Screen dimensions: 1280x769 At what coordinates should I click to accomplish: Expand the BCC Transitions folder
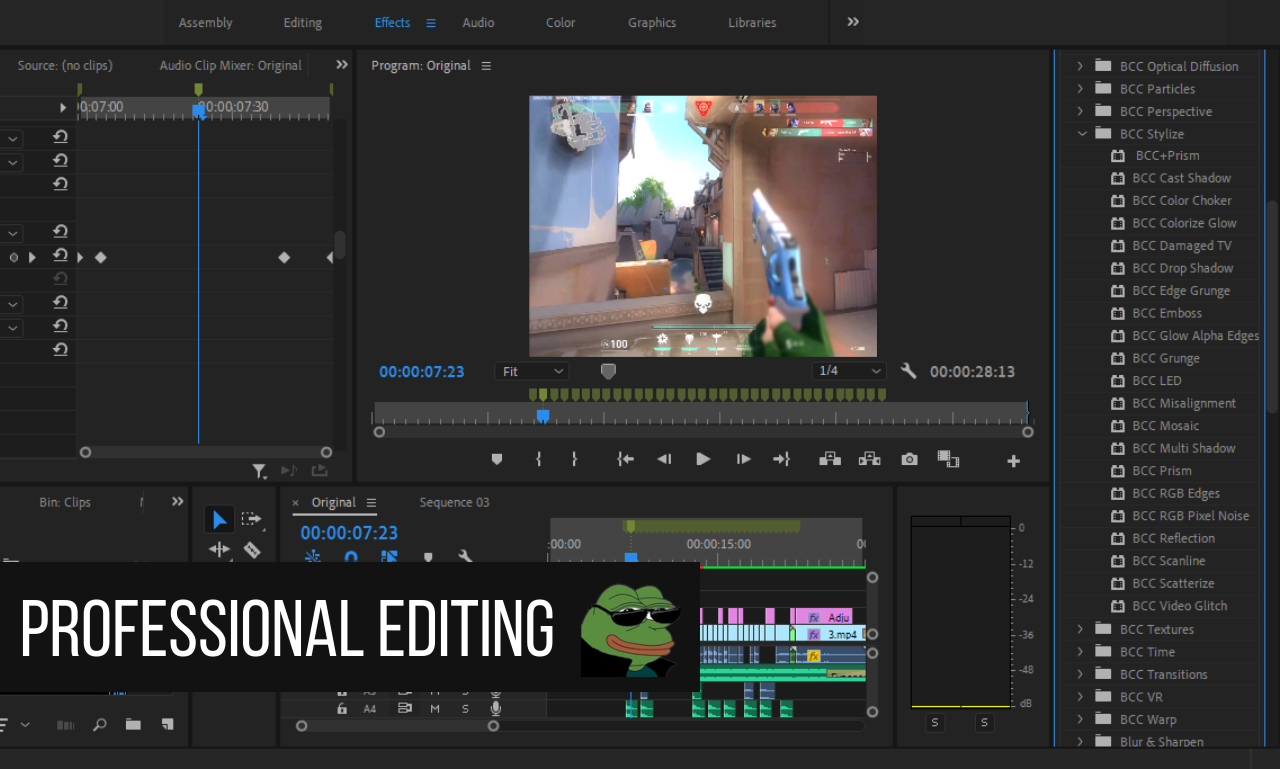[x=1080, y=674]
